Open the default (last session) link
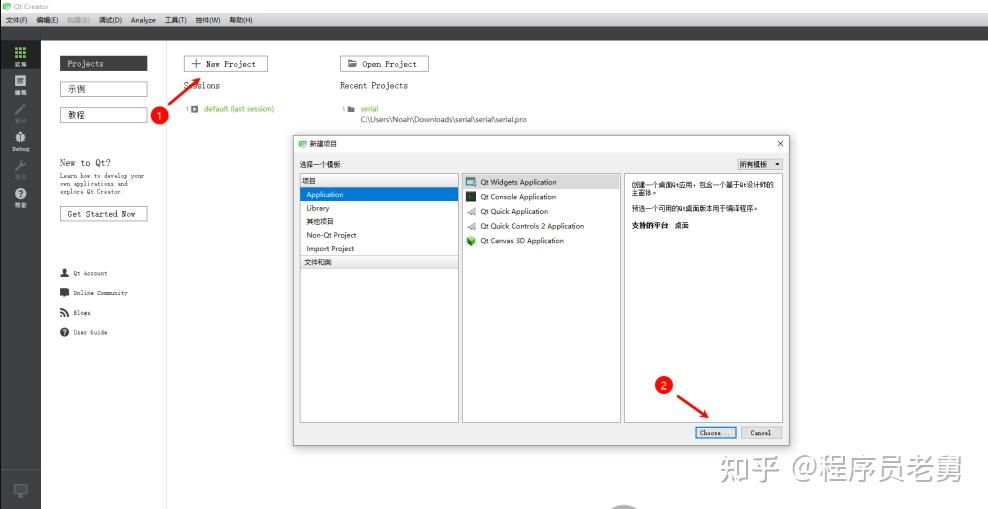The image size is (988, 509). [239, 109]
